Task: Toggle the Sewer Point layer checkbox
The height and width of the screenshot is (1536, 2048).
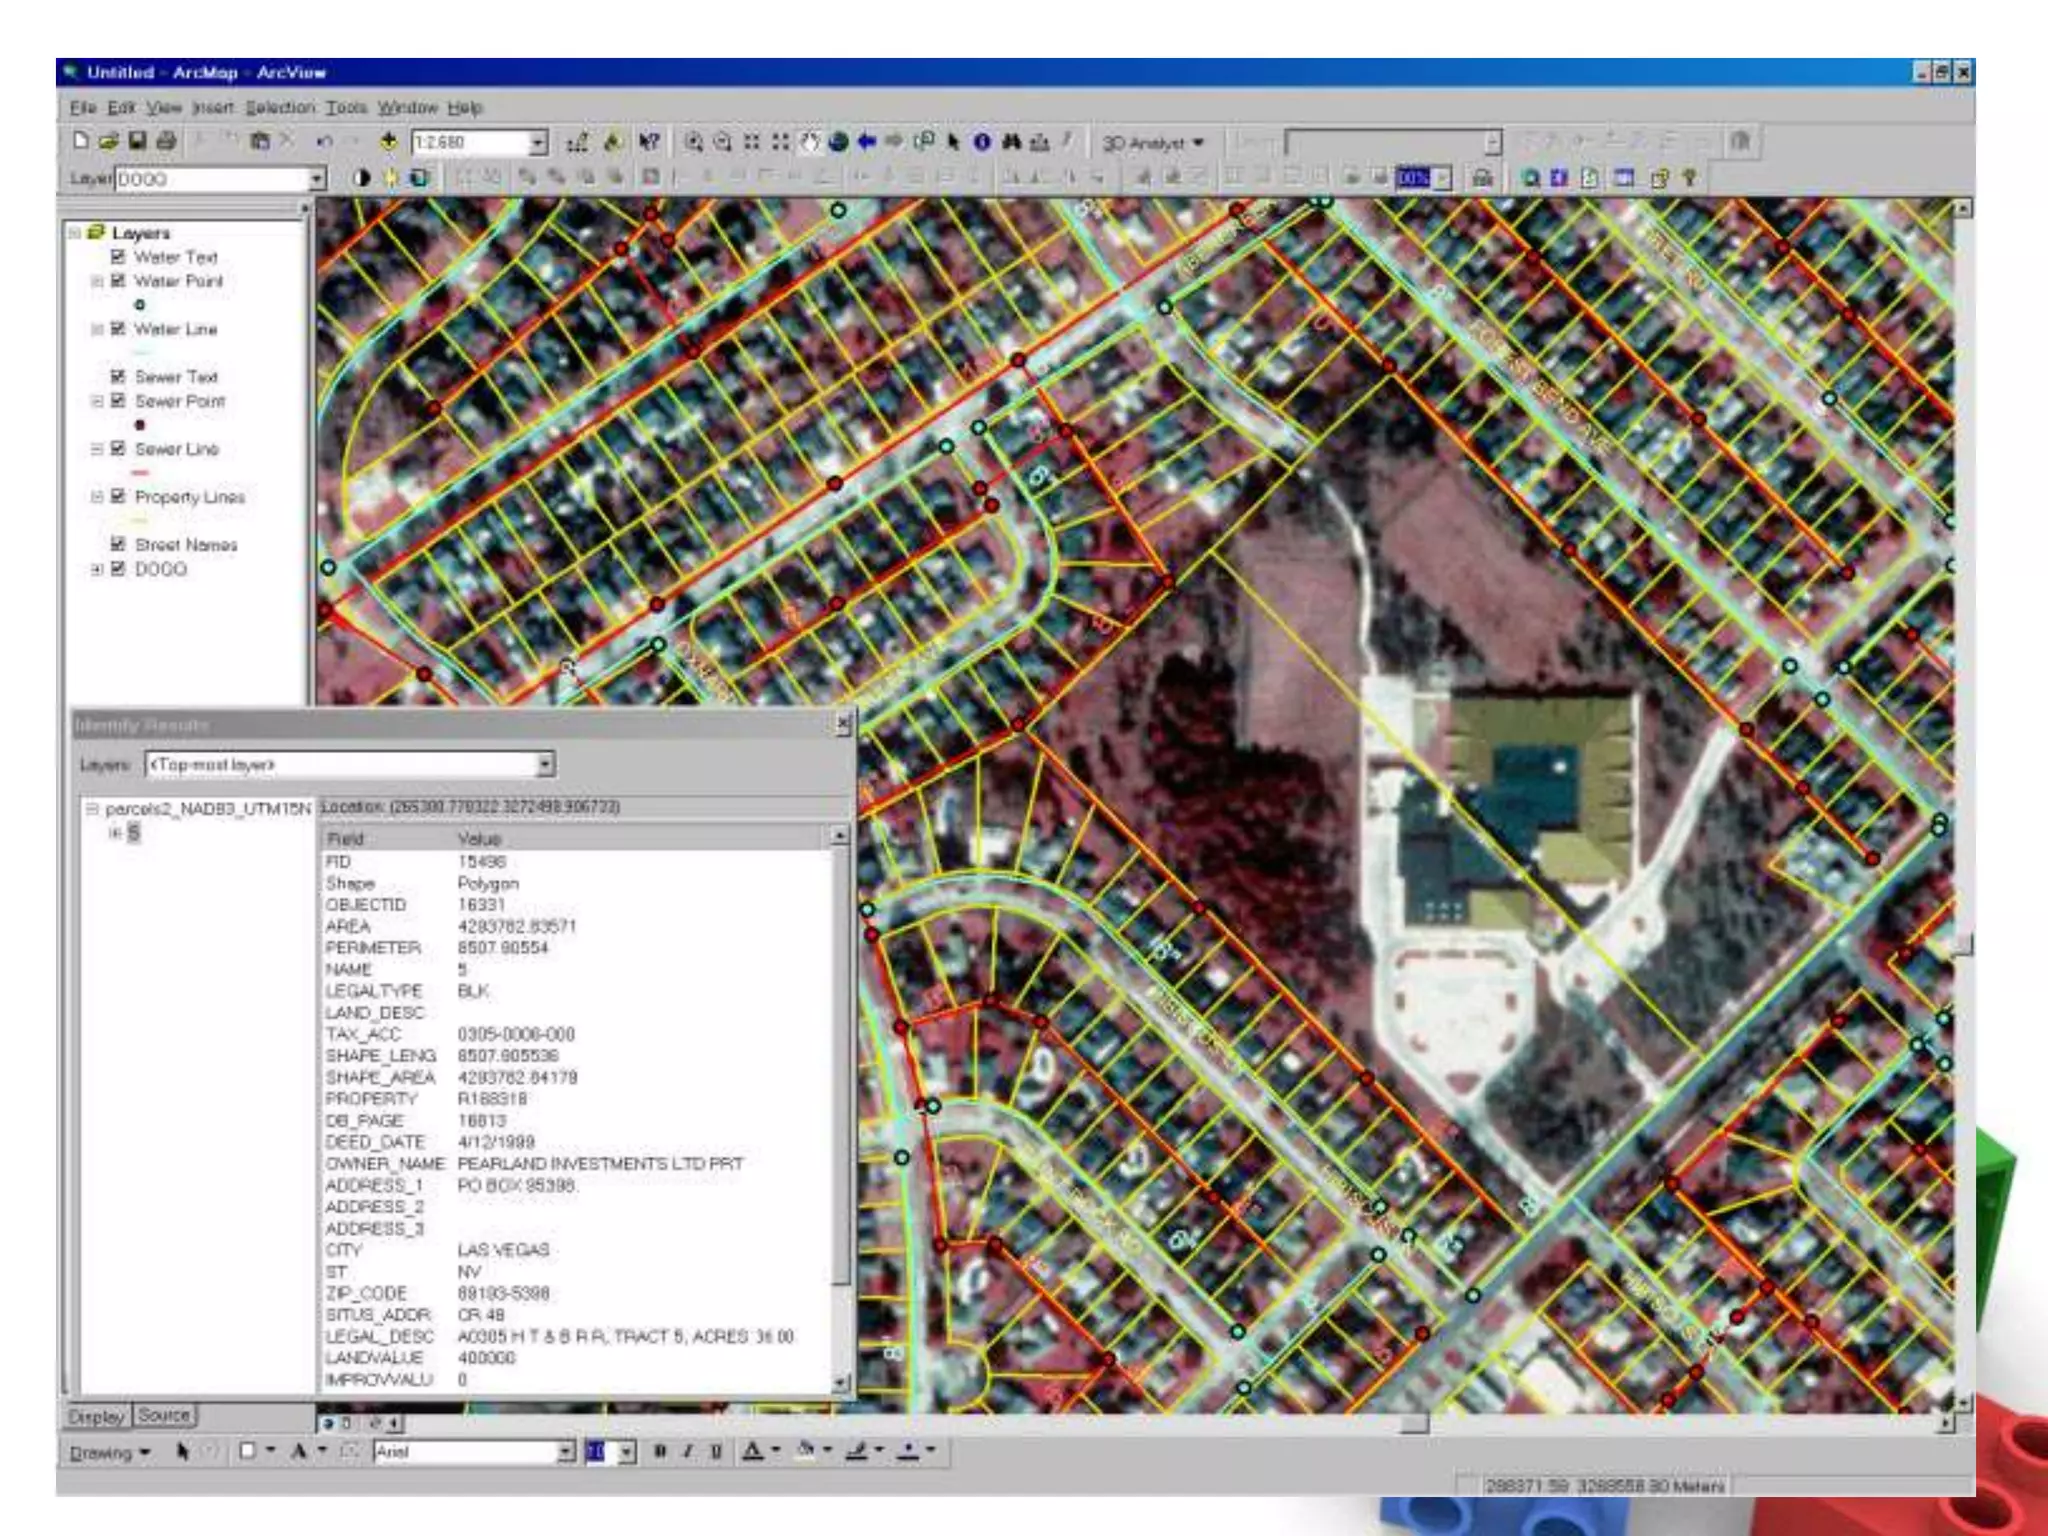Action: tap(118, 401)
